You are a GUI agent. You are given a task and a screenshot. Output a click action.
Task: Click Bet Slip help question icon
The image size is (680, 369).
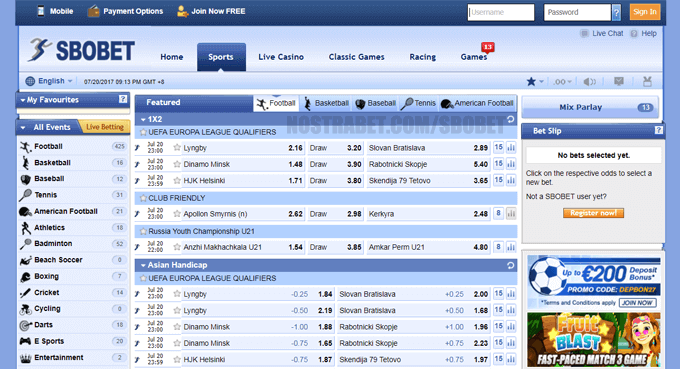pyautogui.click(x=658, y=130)
